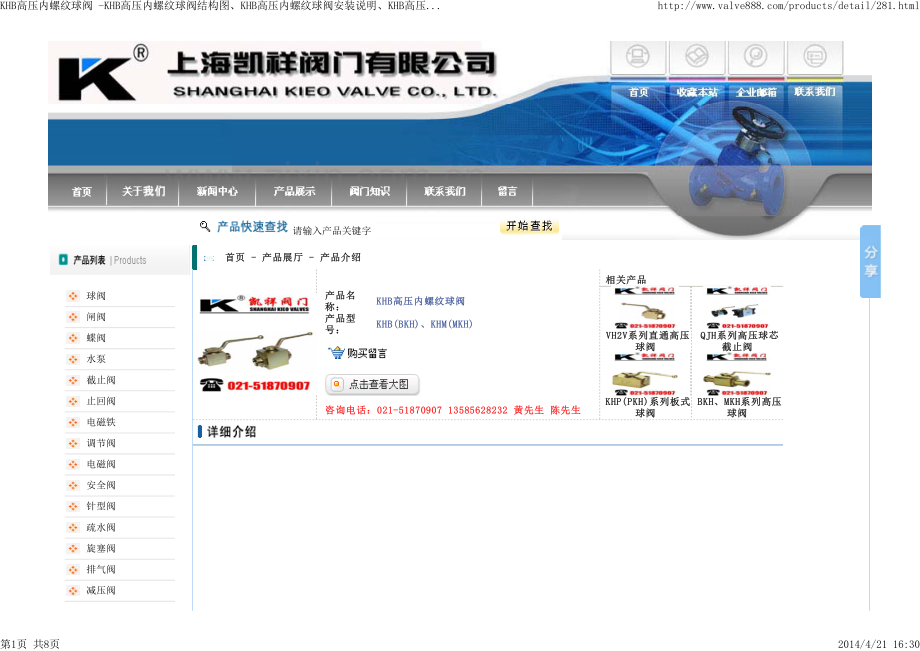Click the mailbox icon above 企业邮箱
The image size is (920, 651).
756,56
